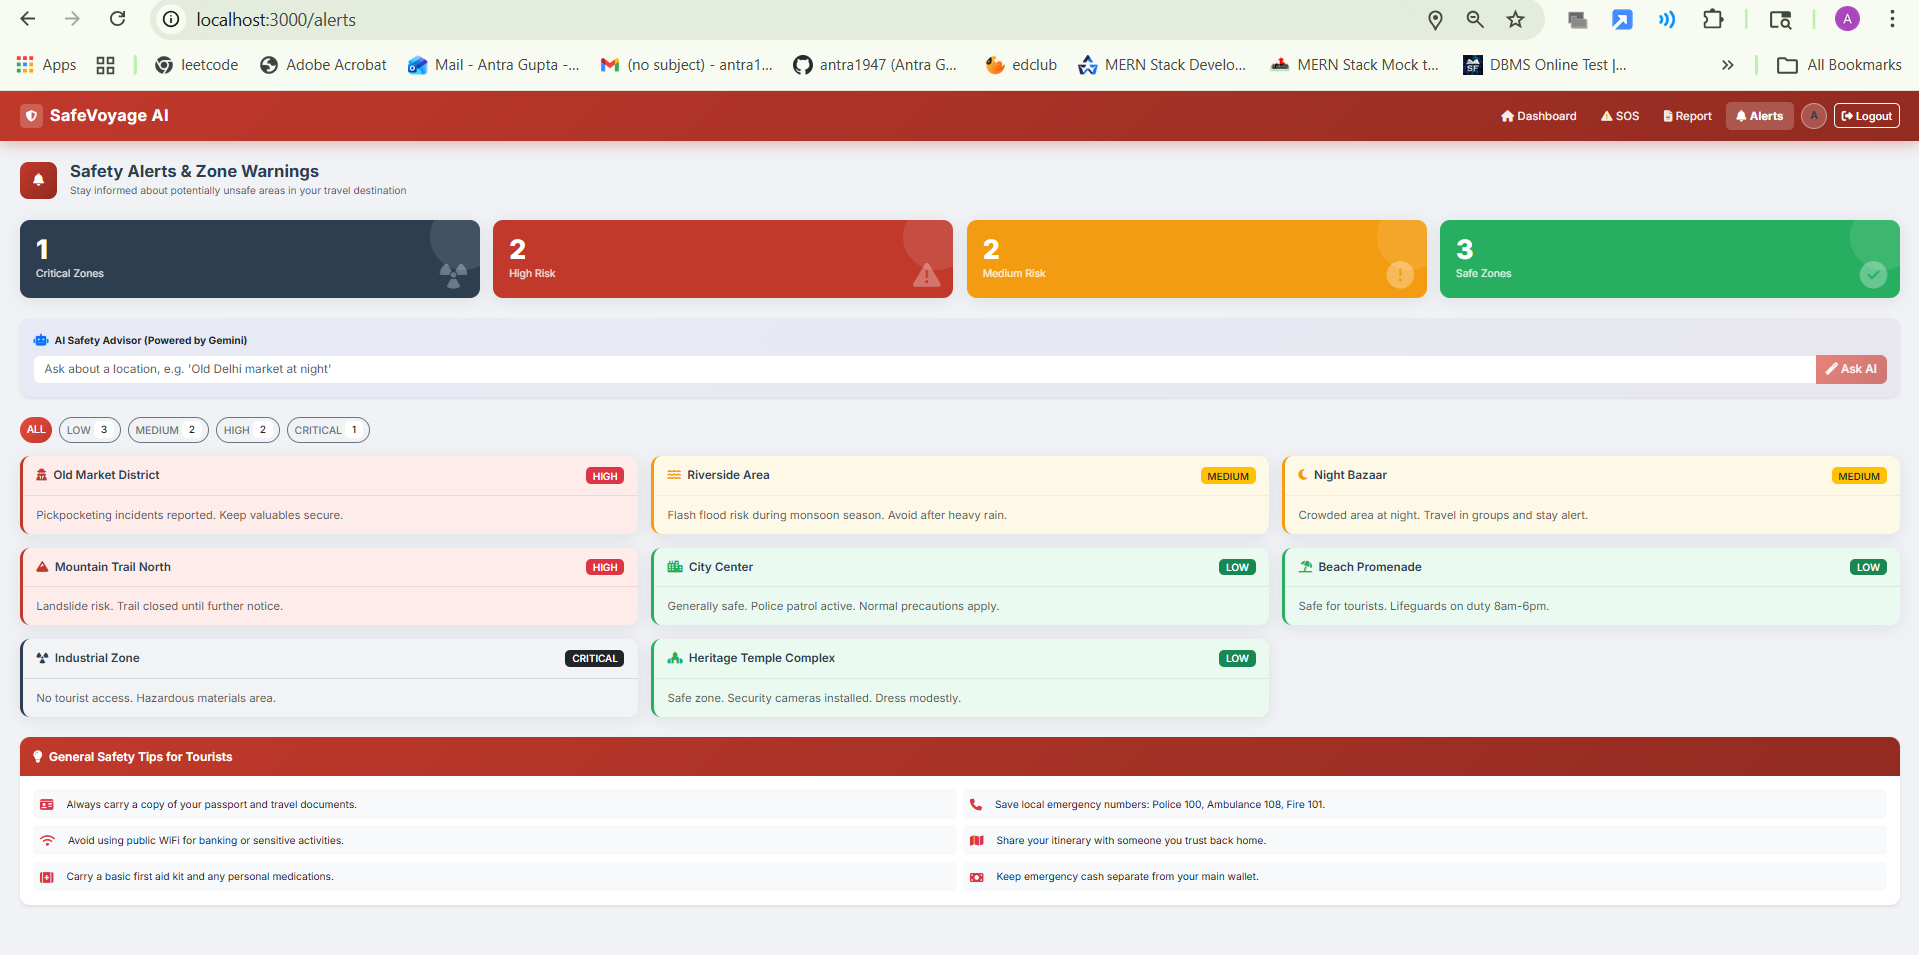
Task: Click the checkmark icon on Safe Zones card
Action: [1873, 274]
